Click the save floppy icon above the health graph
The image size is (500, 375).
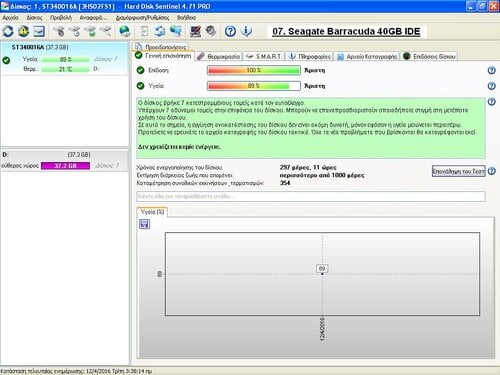tap(144, 224)
